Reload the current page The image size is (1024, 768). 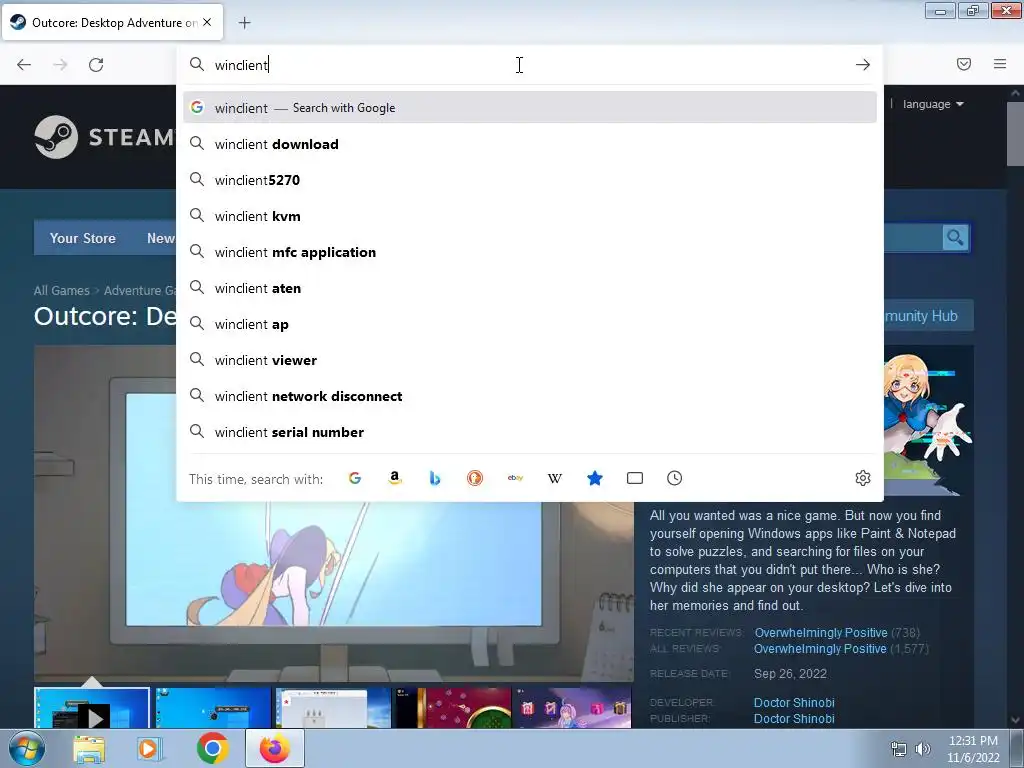[x=96, y=65]
